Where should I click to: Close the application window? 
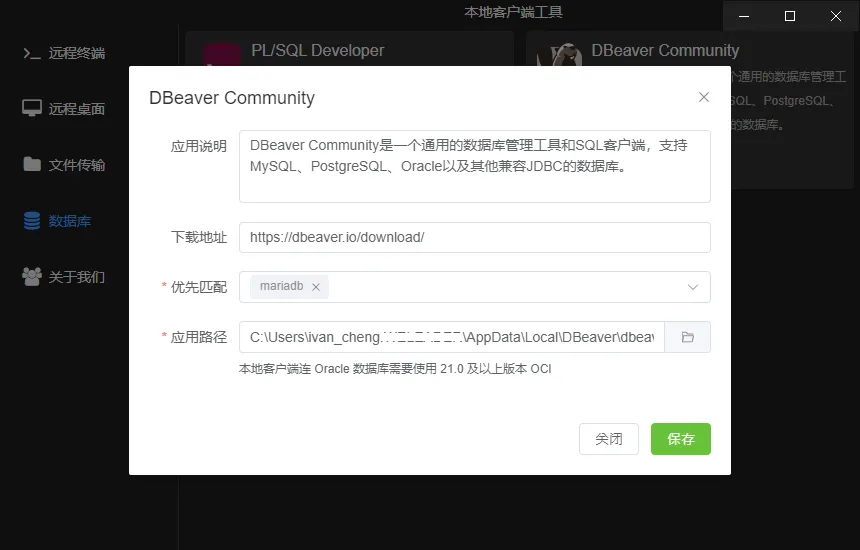click(836, 16)
